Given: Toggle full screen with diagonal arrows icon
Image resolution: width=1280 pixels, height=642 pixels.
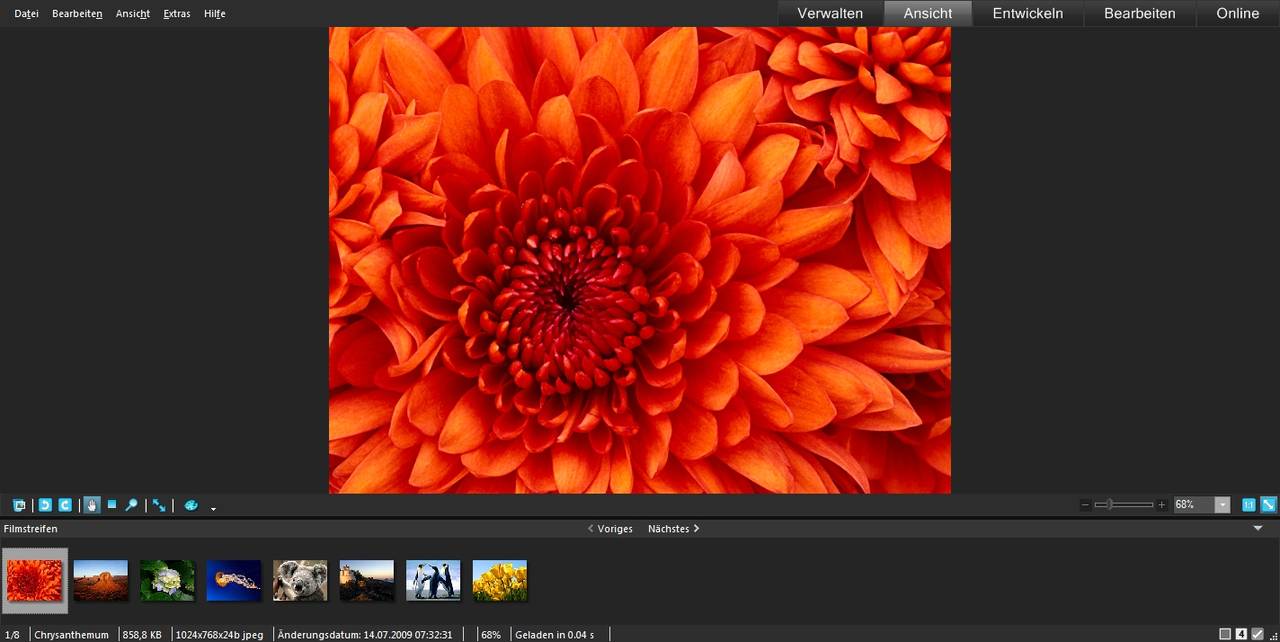Looking at the screenshot, I should point(159,505).
